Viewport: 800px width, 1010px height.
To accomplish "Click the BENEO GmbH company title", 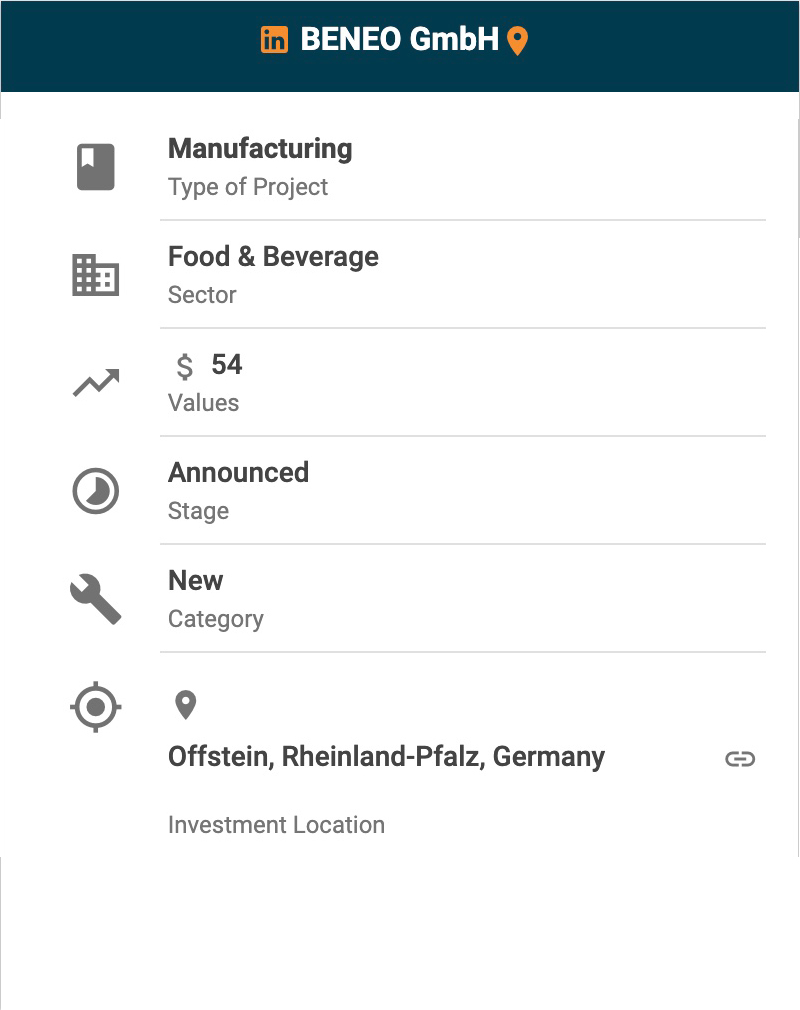I will point(399,40).
